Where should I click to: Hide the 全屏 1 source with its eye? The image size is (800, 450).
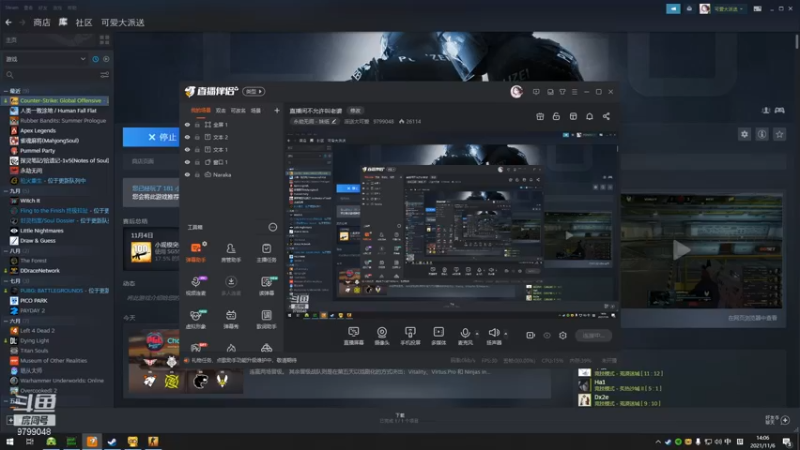coord(187,124)
